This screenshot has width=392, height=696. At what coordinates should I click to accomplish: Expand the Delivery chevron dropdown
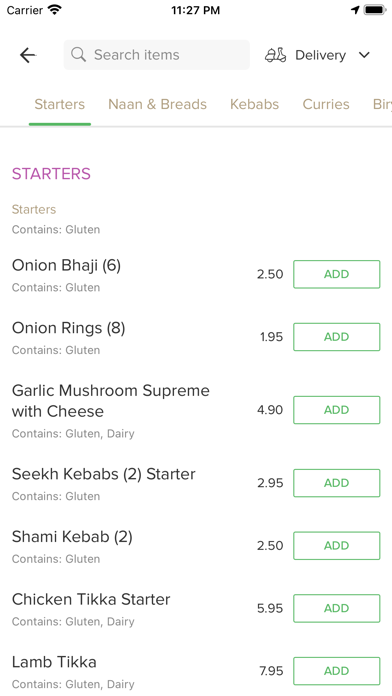pos(364,55)
